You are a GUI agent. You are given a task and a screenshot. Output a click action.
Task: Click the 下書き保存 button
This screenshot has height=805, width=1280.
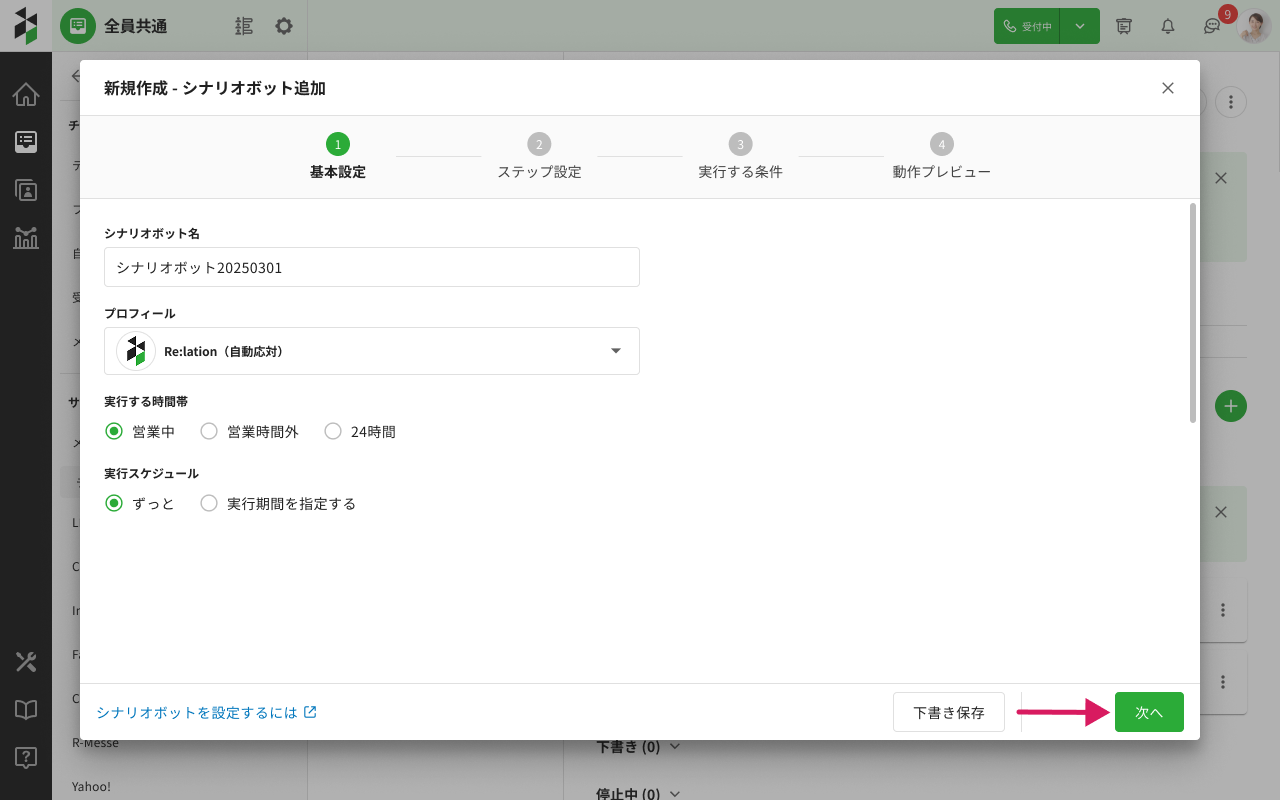pos(948,713)
